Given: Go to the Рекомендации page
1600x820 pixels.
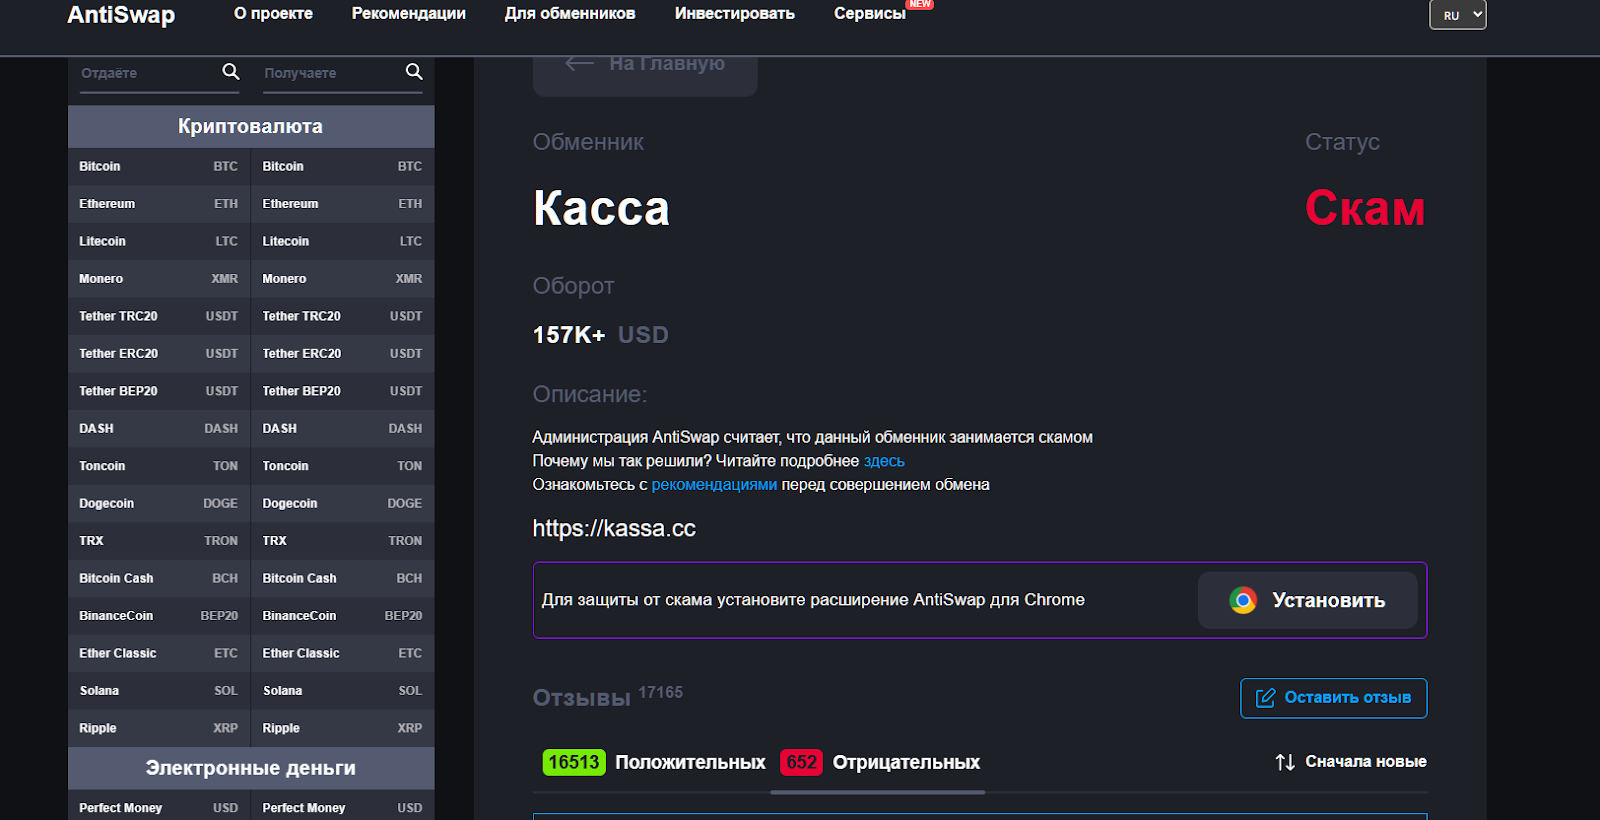Looking at the screenshot, I should click(x=408, y=14).
